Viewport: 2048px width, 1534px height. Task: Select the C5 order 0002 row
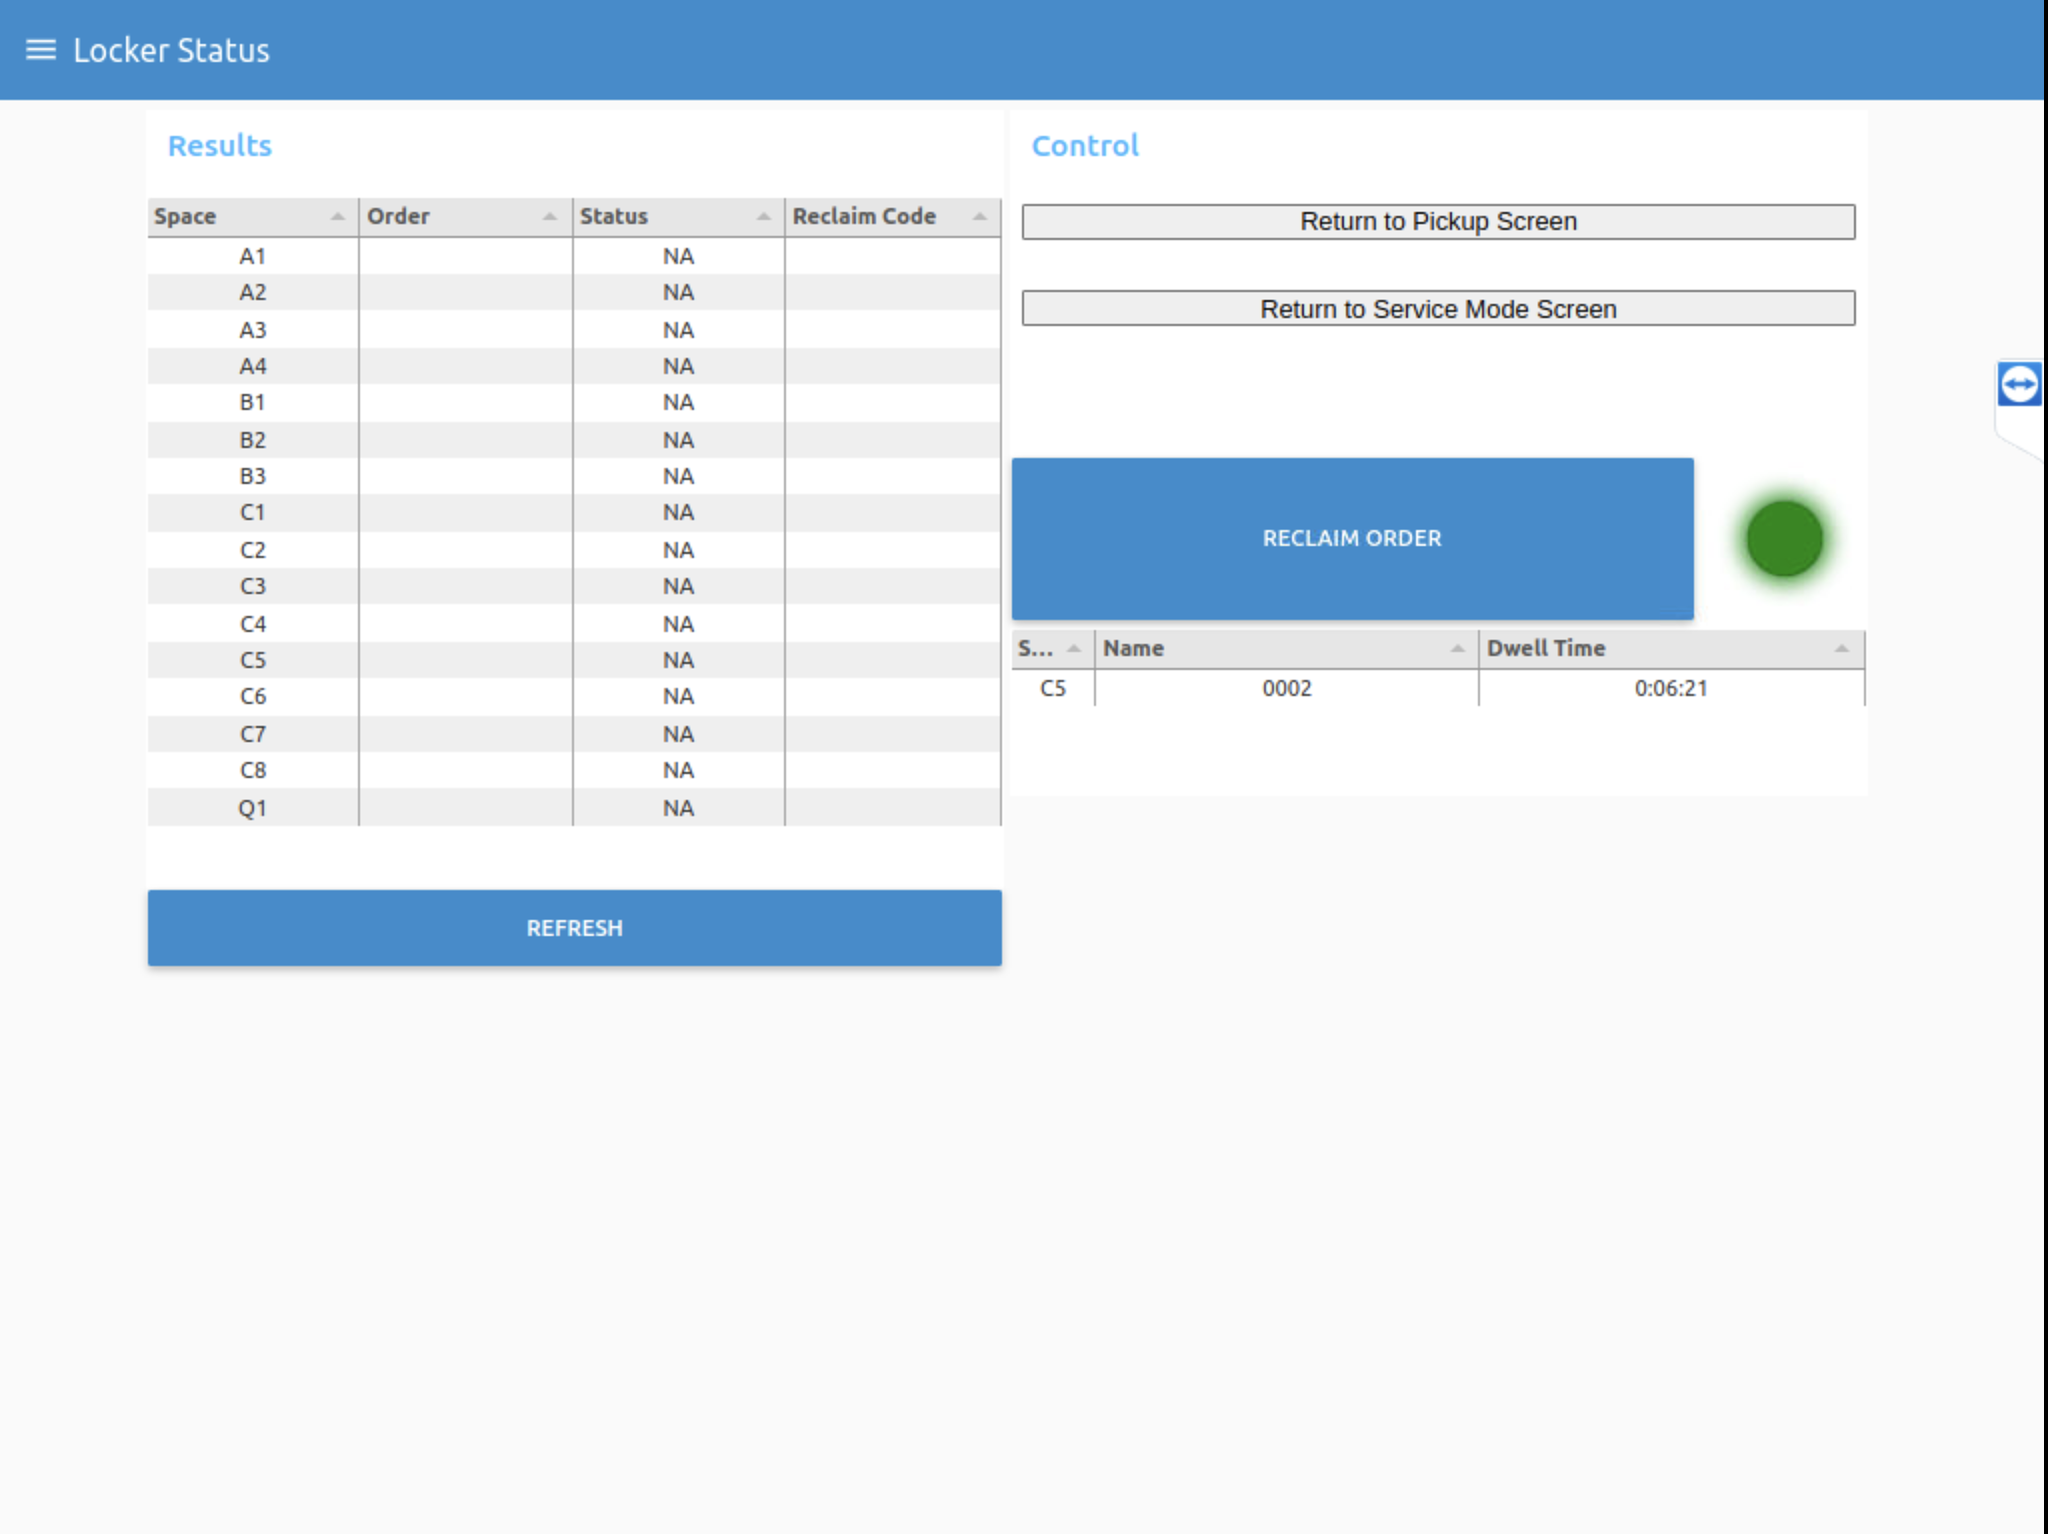pyautogui.click(x=1286, y=688)
